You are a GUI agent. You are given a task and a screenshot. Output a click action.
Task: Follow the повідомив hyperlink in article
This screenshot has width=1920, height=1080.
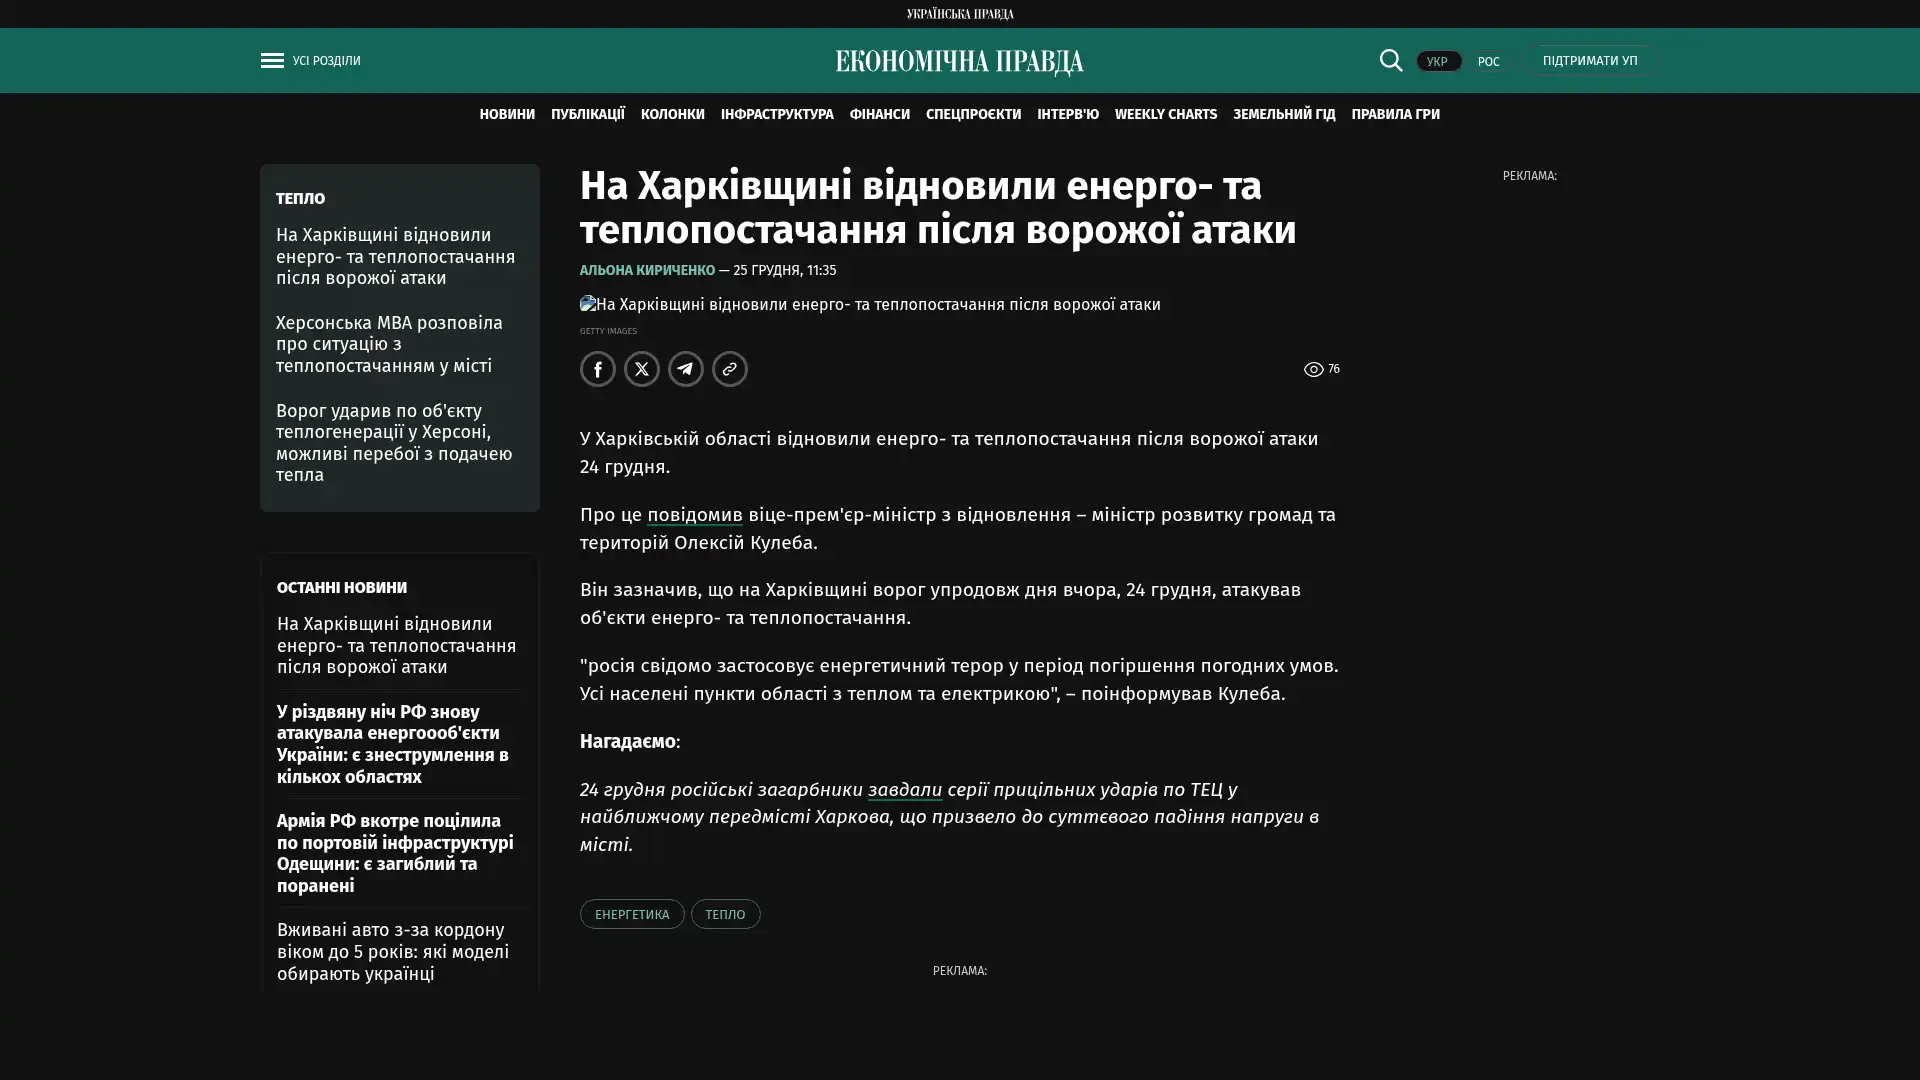[694, 515]
